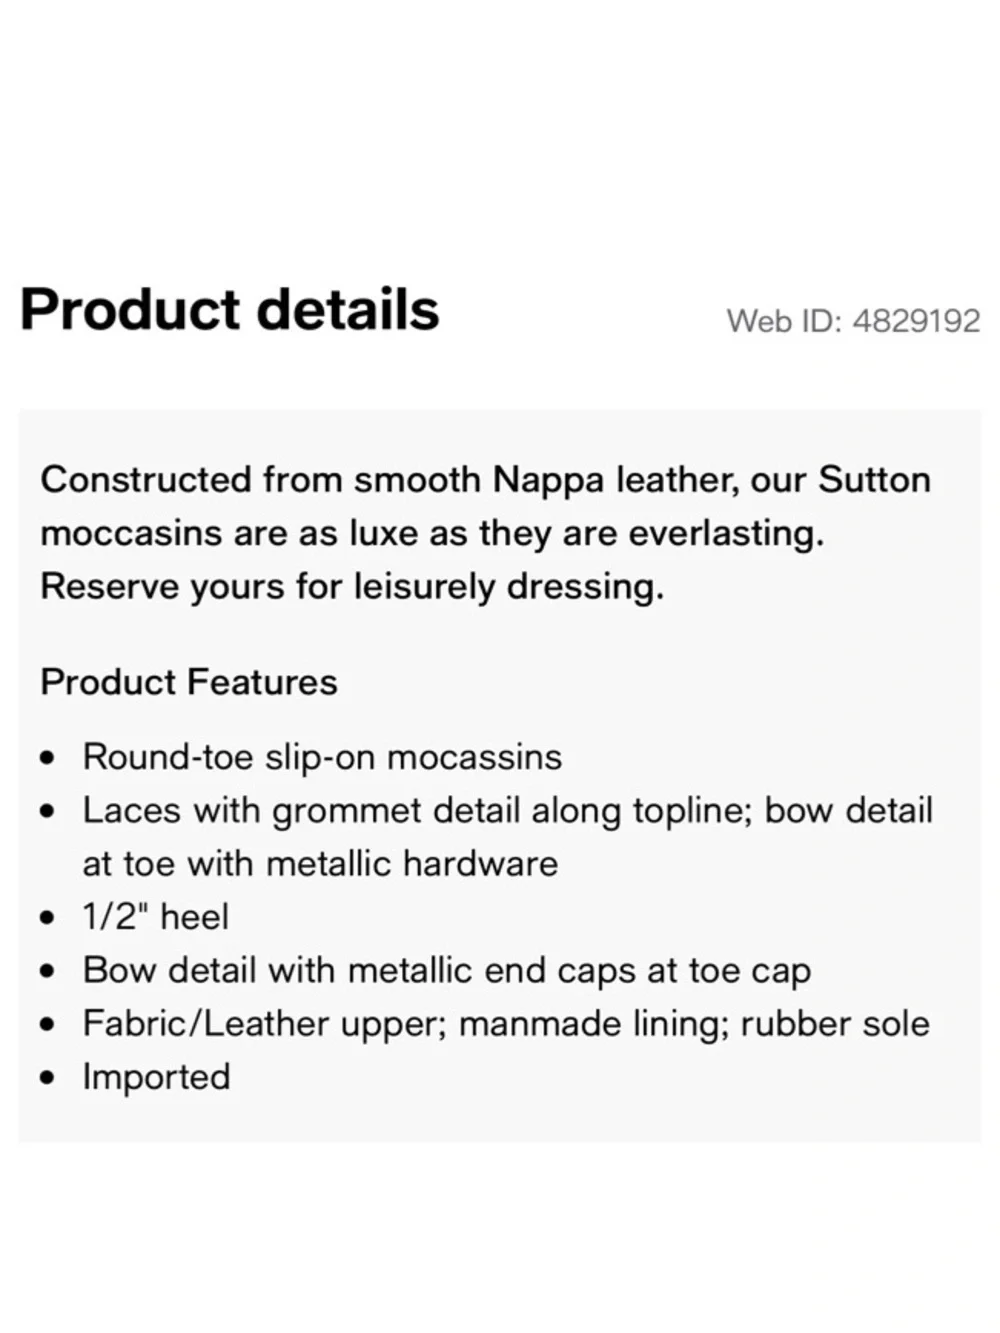Viewport: 1000px width, 1333px height.
Task: Click the Product Features subheading
Action: [189, 682]
